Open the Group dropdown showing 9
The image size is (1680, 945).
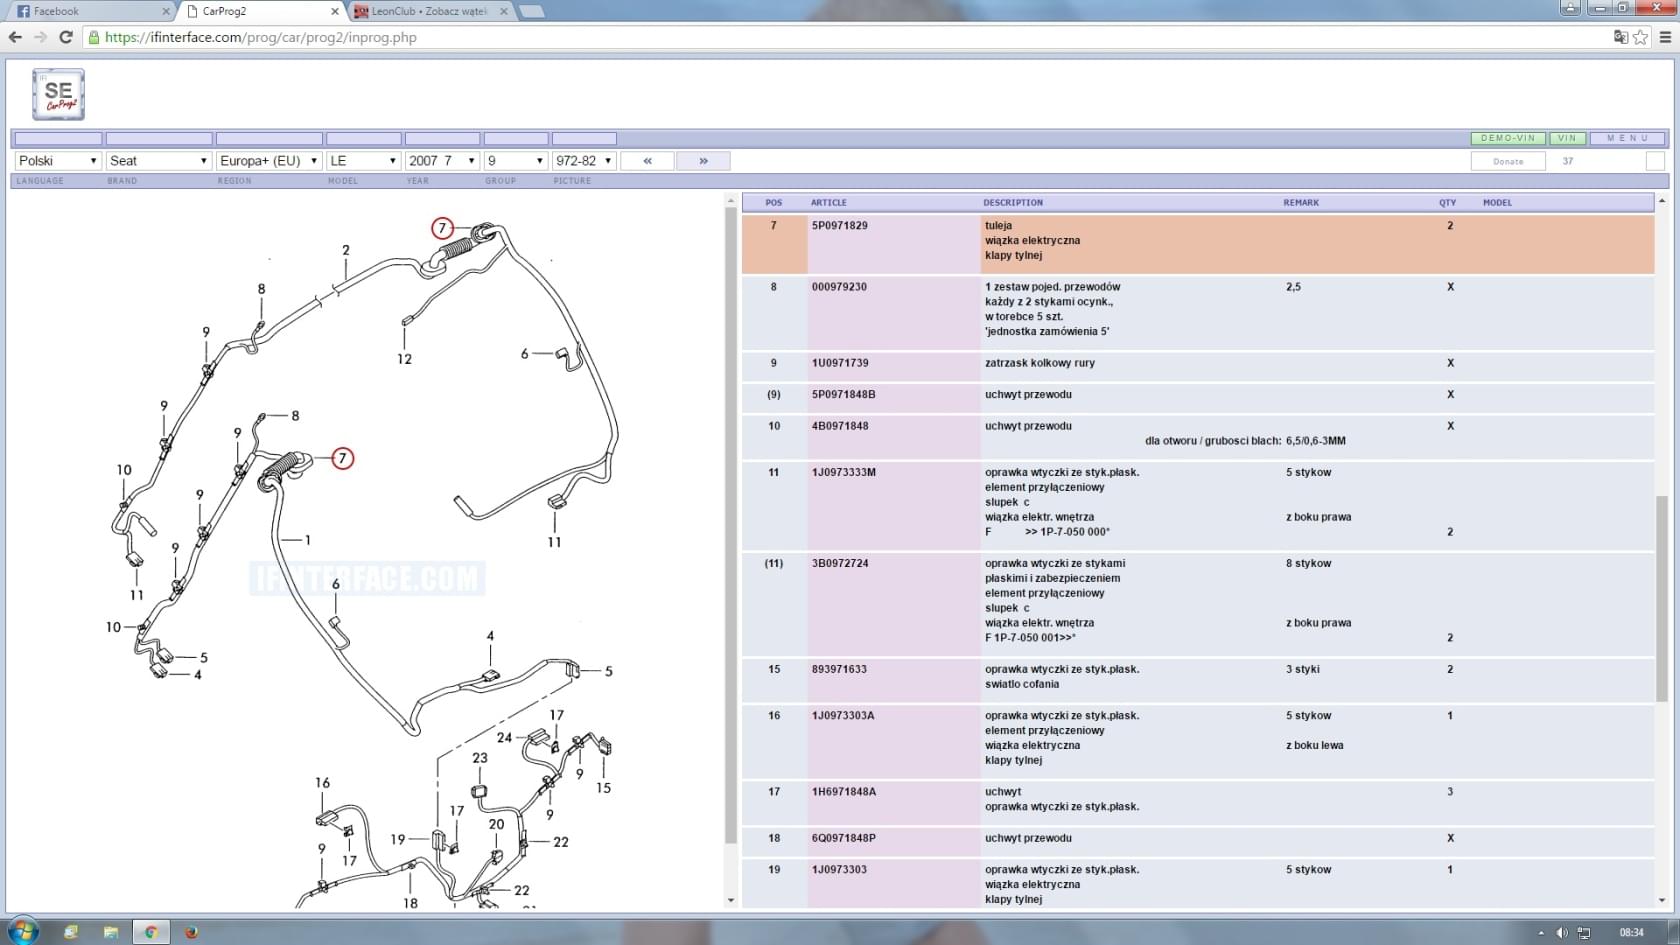pyautogui.click(x=516, y=160)
